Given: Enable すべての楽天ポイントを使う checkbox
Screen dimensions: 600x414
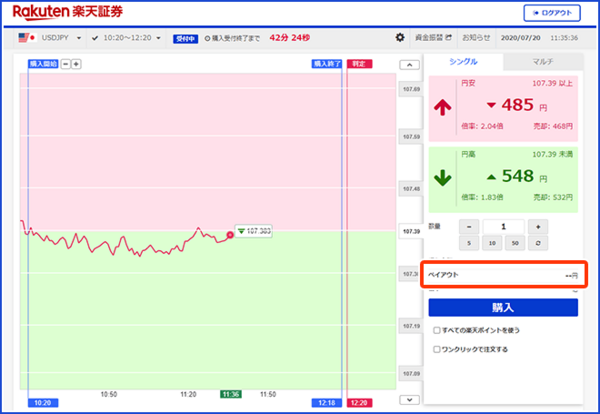Looking at the screenshot, I should pyautogui.click(x=437, y=330).
